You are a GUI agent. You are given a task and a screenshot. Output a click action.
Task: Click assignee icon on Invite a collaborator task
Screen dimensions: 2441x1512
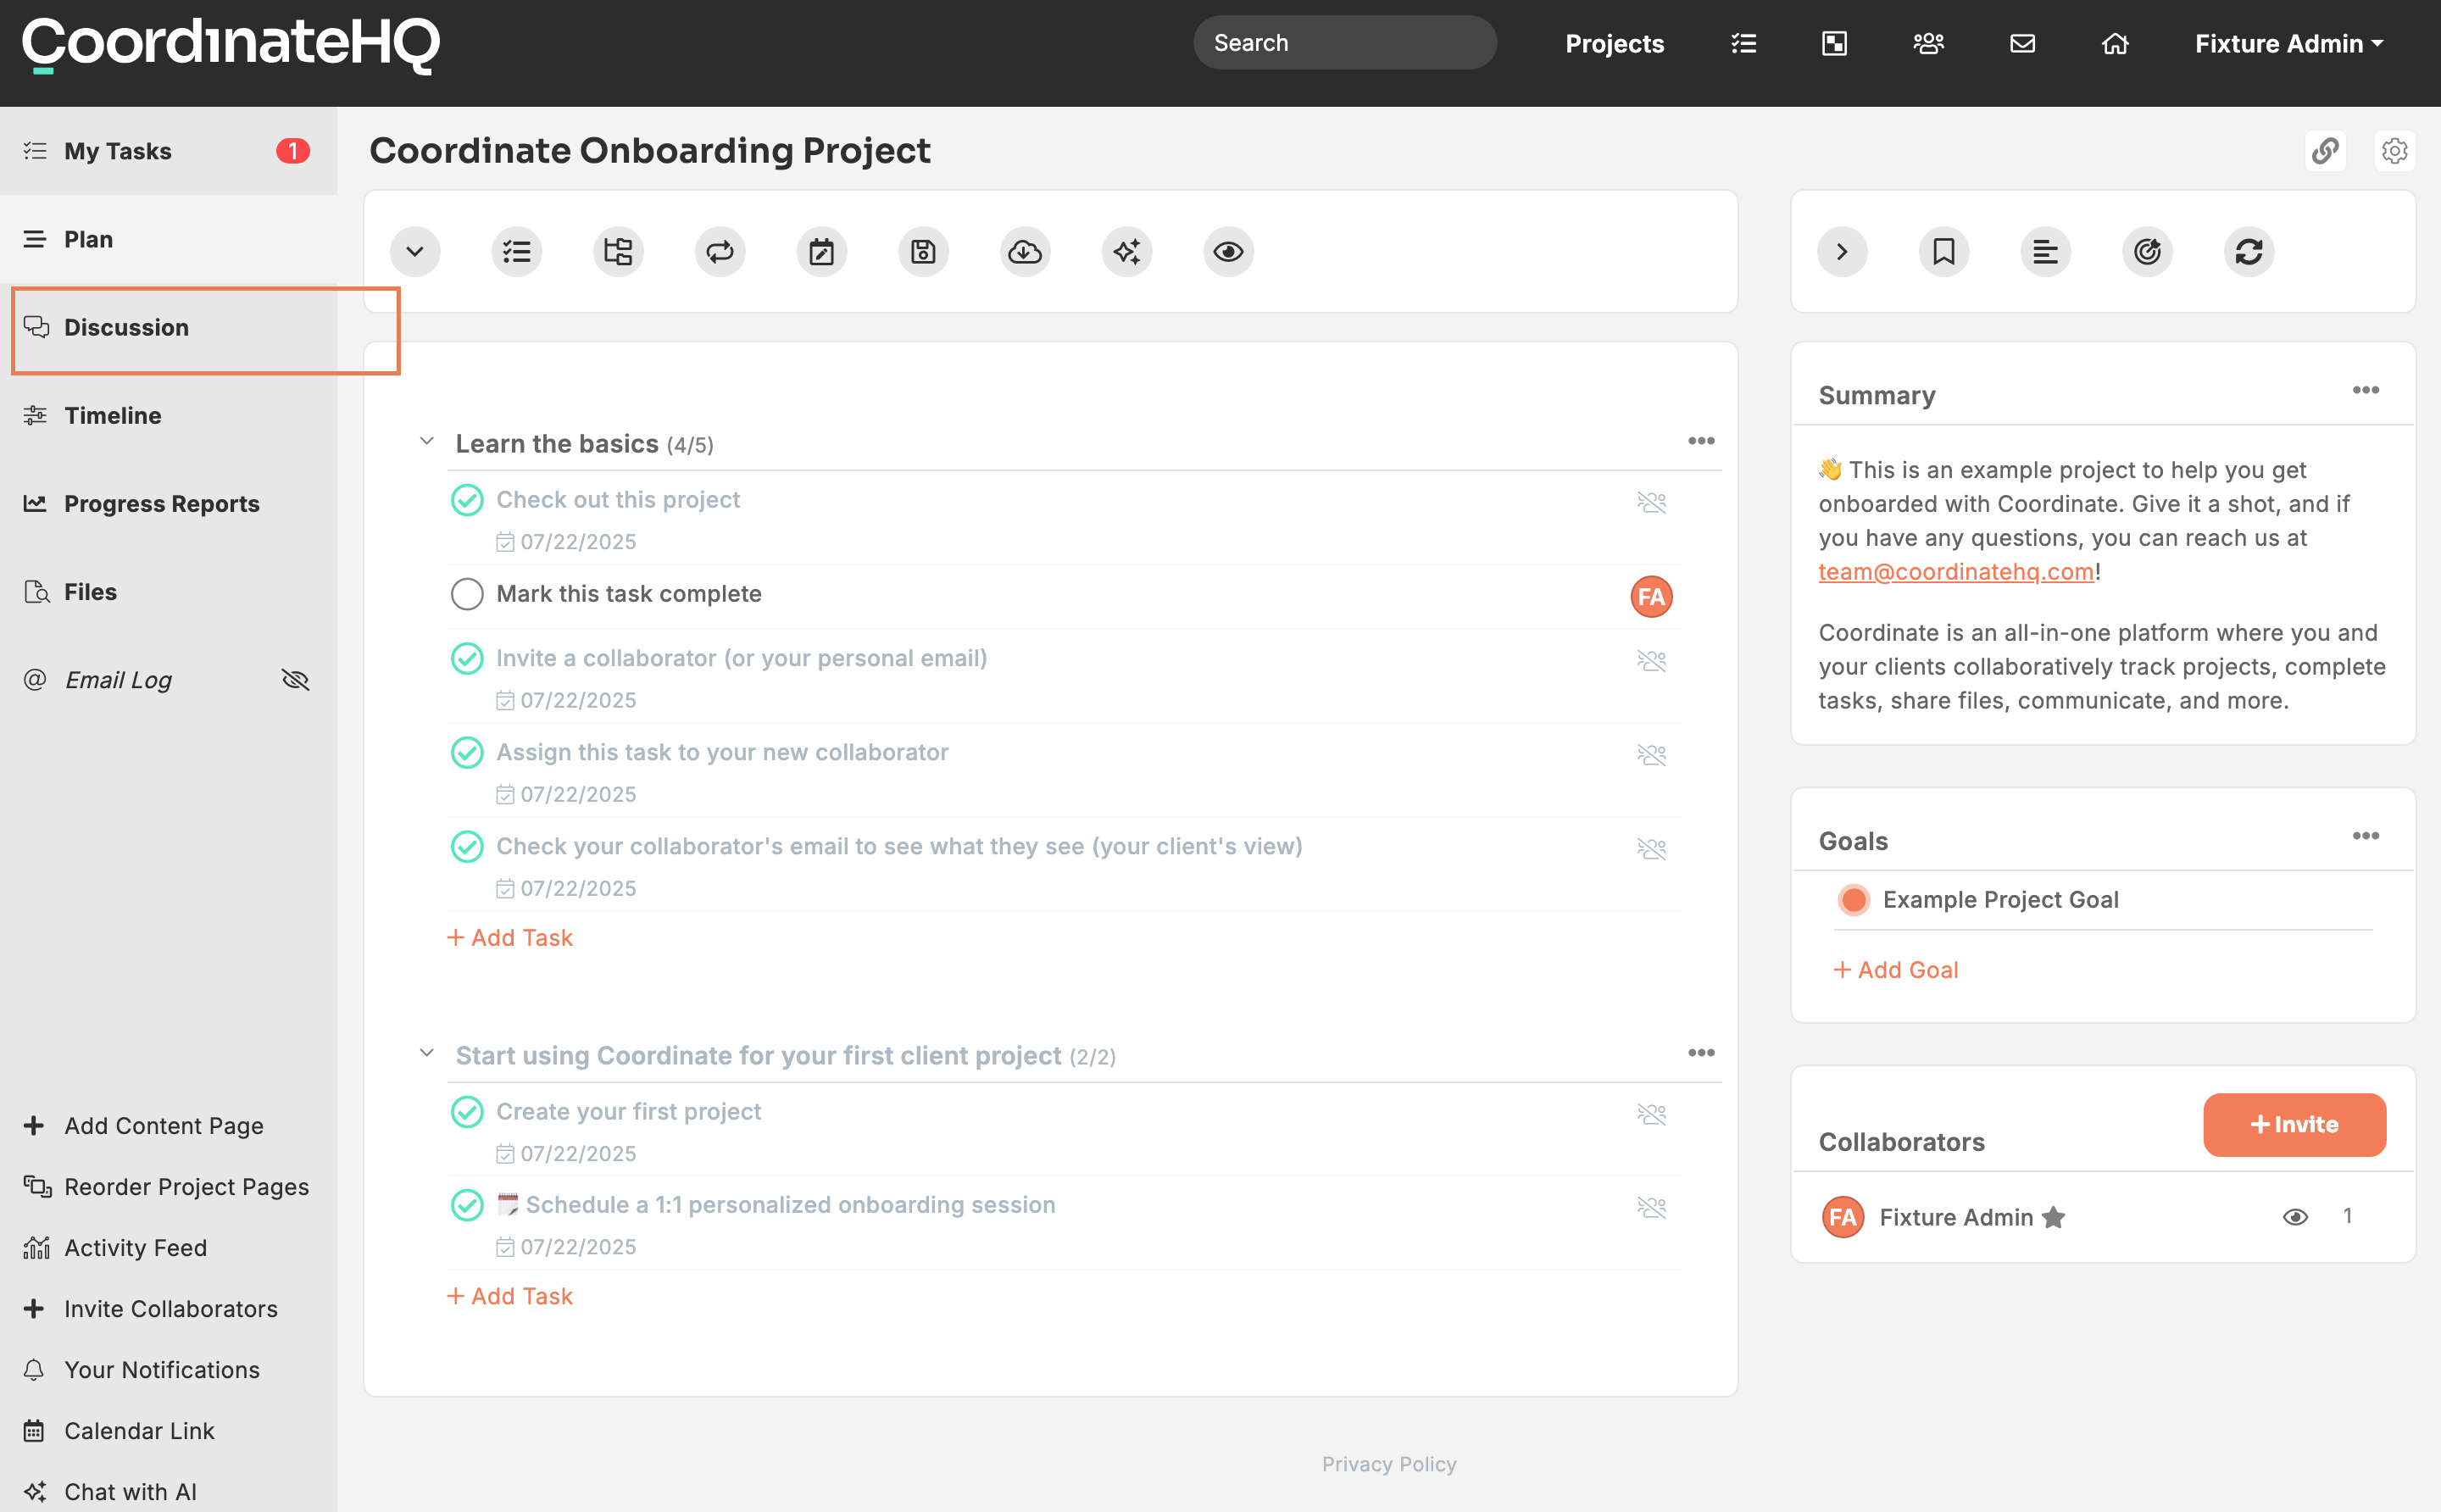[1651, 661]
